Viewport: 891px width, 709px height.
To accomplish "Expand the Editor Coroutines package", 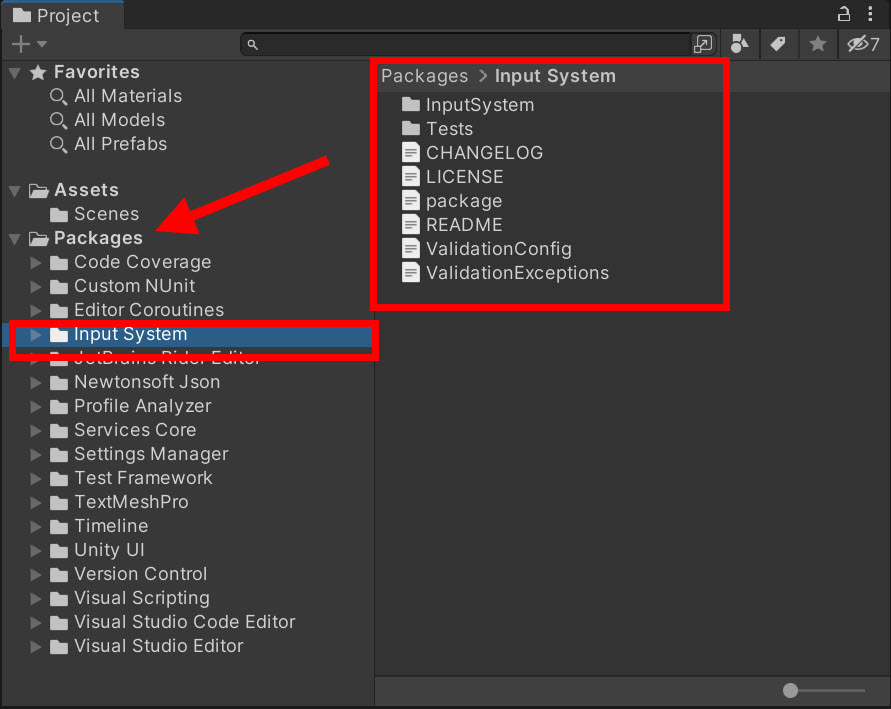I will pos(36,310).
